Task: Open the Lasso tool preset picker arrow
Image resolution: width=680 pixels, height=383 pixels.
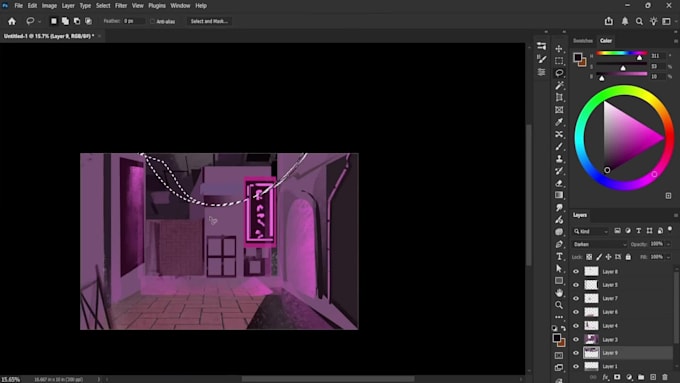Action: click(39, 21)
